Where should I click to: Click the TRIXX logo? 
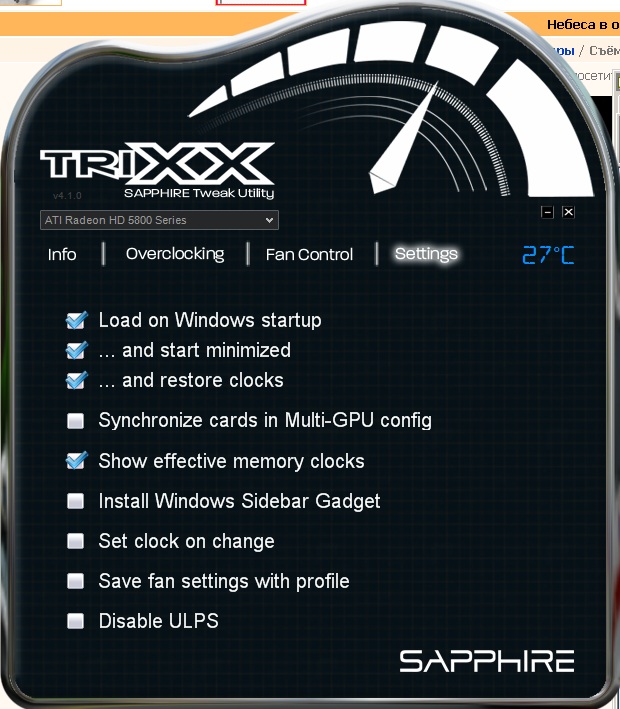[157, 164]
